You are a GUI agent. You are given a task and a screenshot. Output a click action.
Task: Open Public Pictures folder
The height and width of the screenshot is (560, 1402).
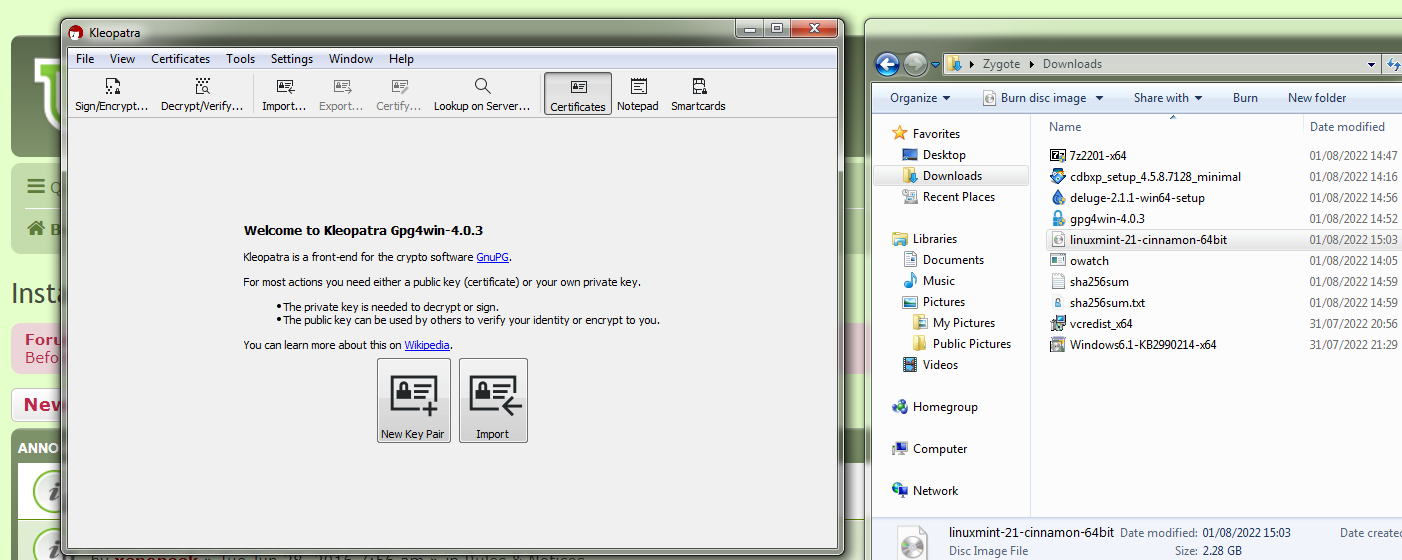[x=962, y=344]
